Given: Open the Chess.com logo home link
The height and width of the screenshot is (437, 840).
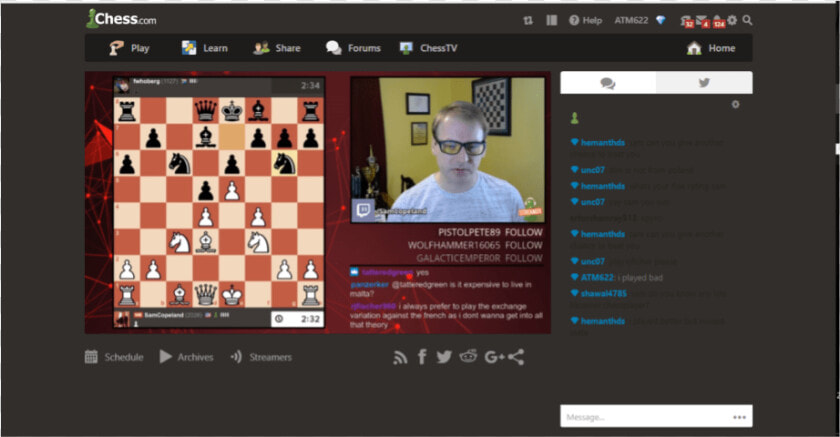Looking at the screenshot, I should click(x=122, y=19).
